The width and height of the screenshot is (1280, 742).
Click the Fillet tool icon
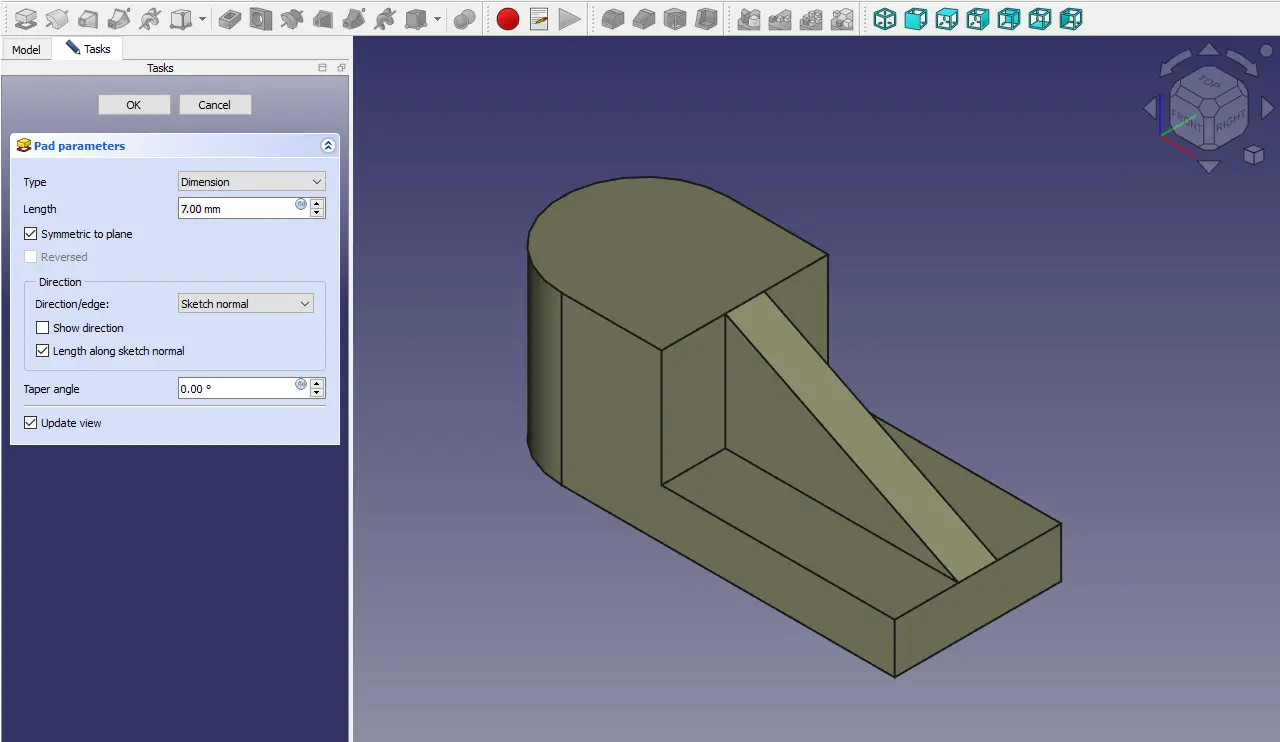[613, 18]
